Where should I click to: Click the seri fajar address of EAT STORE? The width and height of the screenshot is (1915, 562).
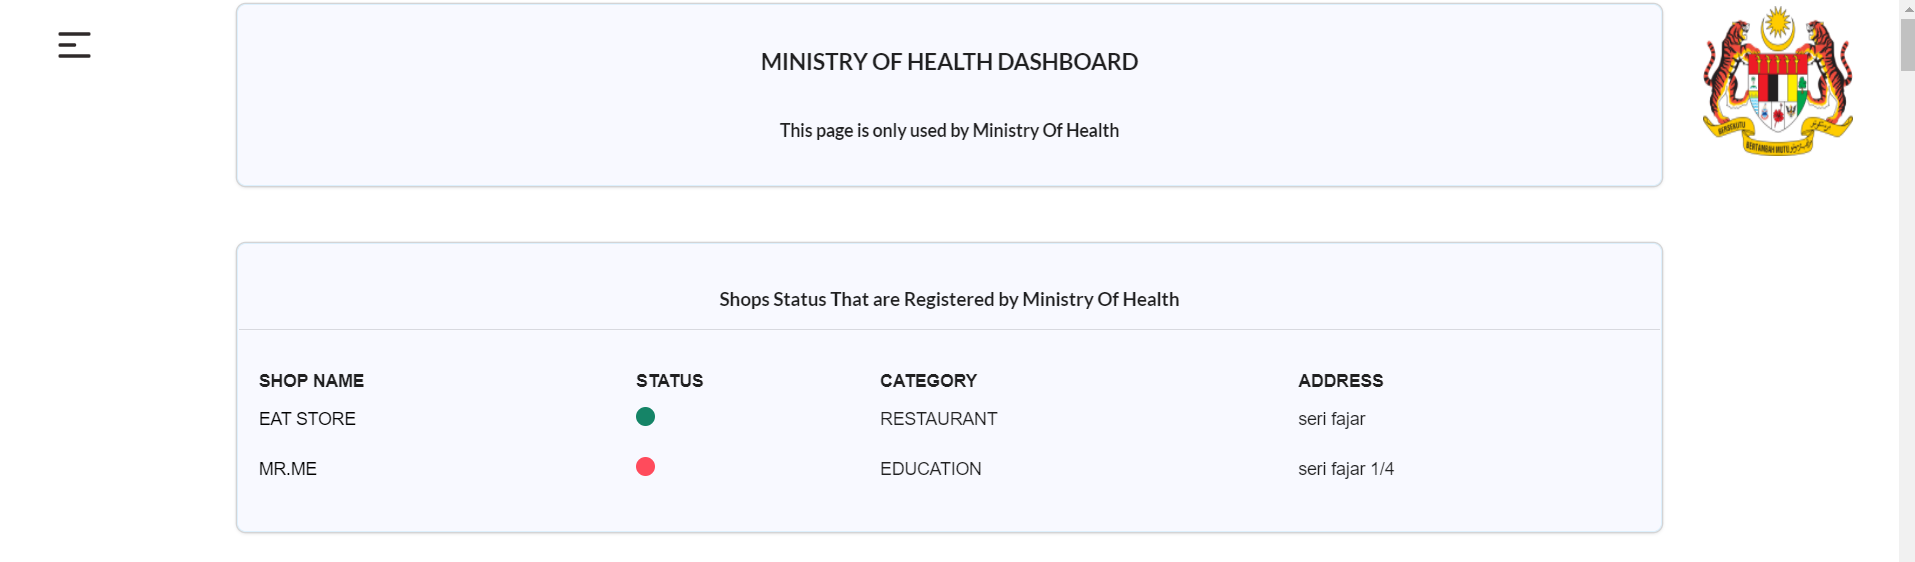click(x=1331, y=419)
